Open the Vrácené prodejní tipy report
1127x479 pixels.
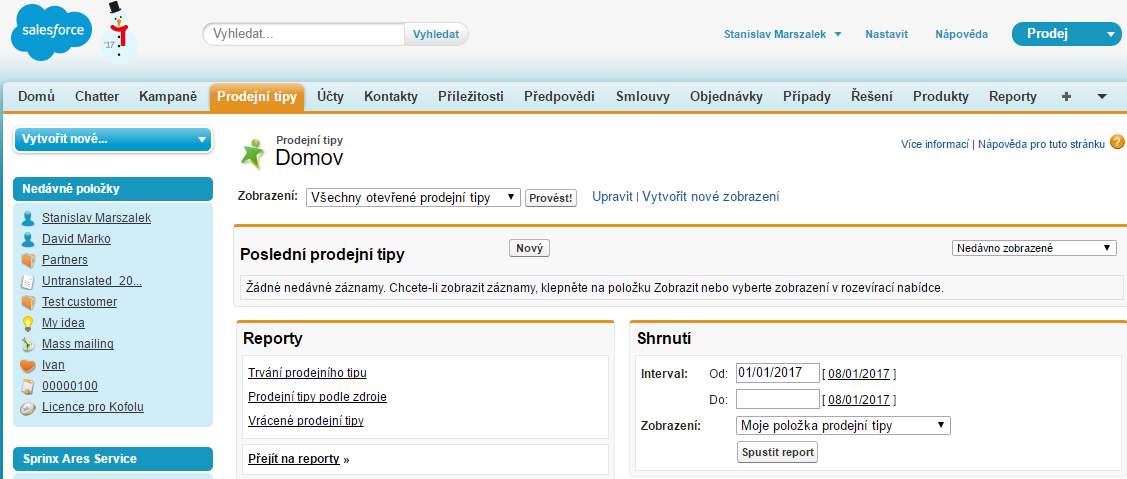coord(305,421)
